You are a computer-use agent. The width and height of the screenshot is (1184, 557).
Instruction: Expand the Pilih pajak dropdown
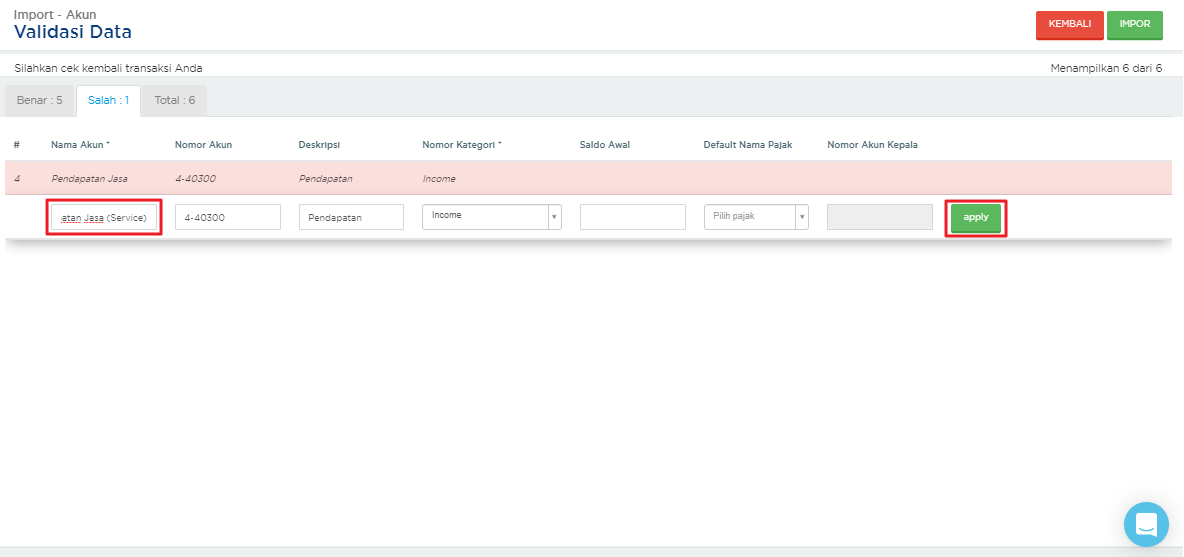tap(756, 217)
